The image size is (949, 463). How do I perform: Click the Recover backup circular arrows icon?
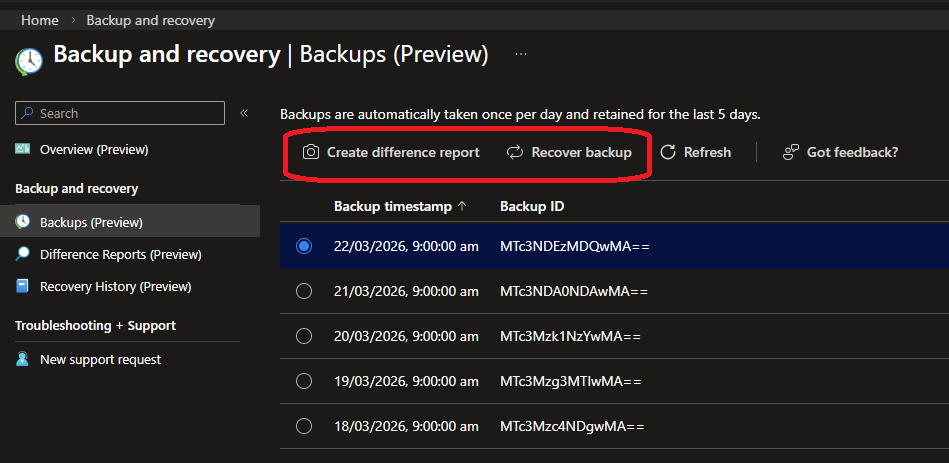pyautogui.click(x=515, y=153)
